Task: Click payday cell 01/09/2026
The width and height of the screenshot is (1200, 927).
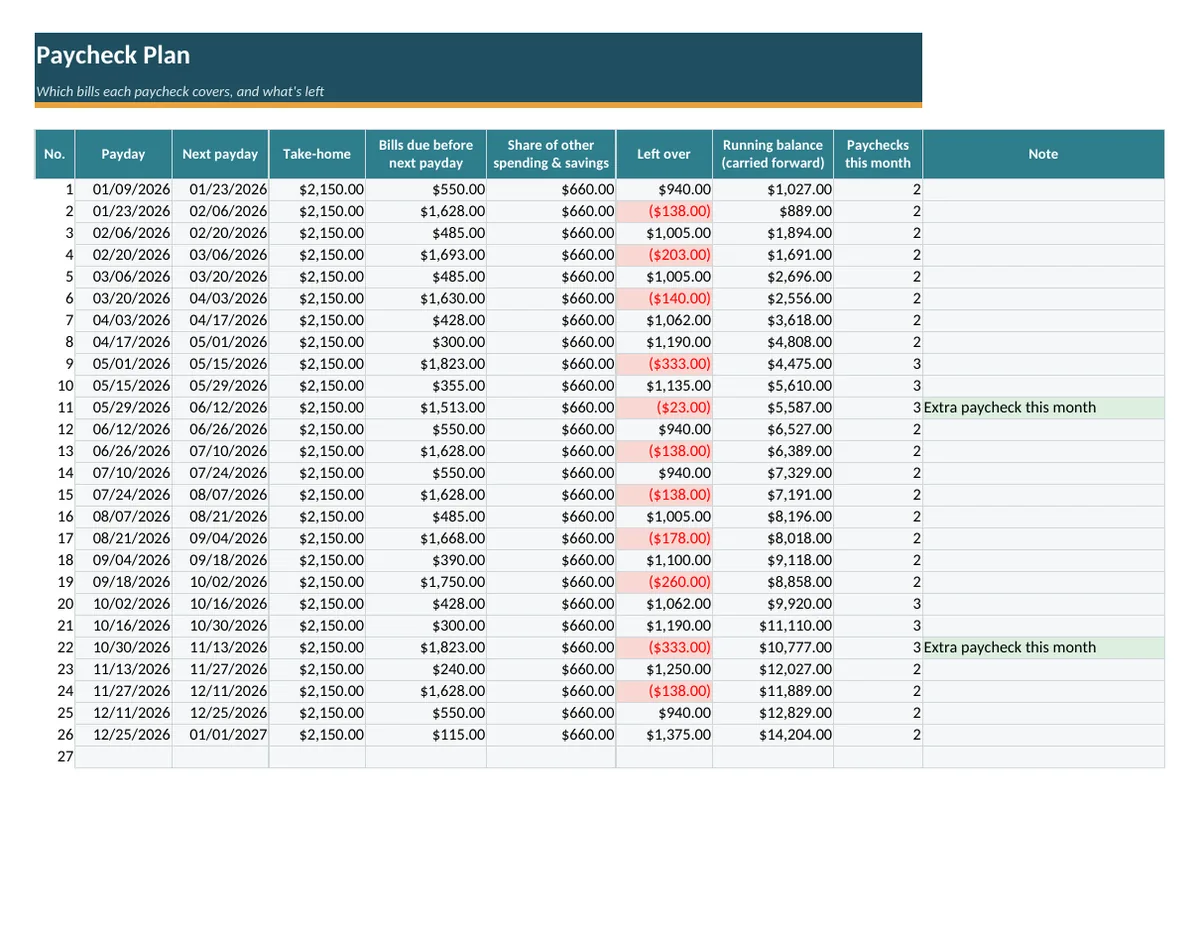Action: click(x=123, y=190)
